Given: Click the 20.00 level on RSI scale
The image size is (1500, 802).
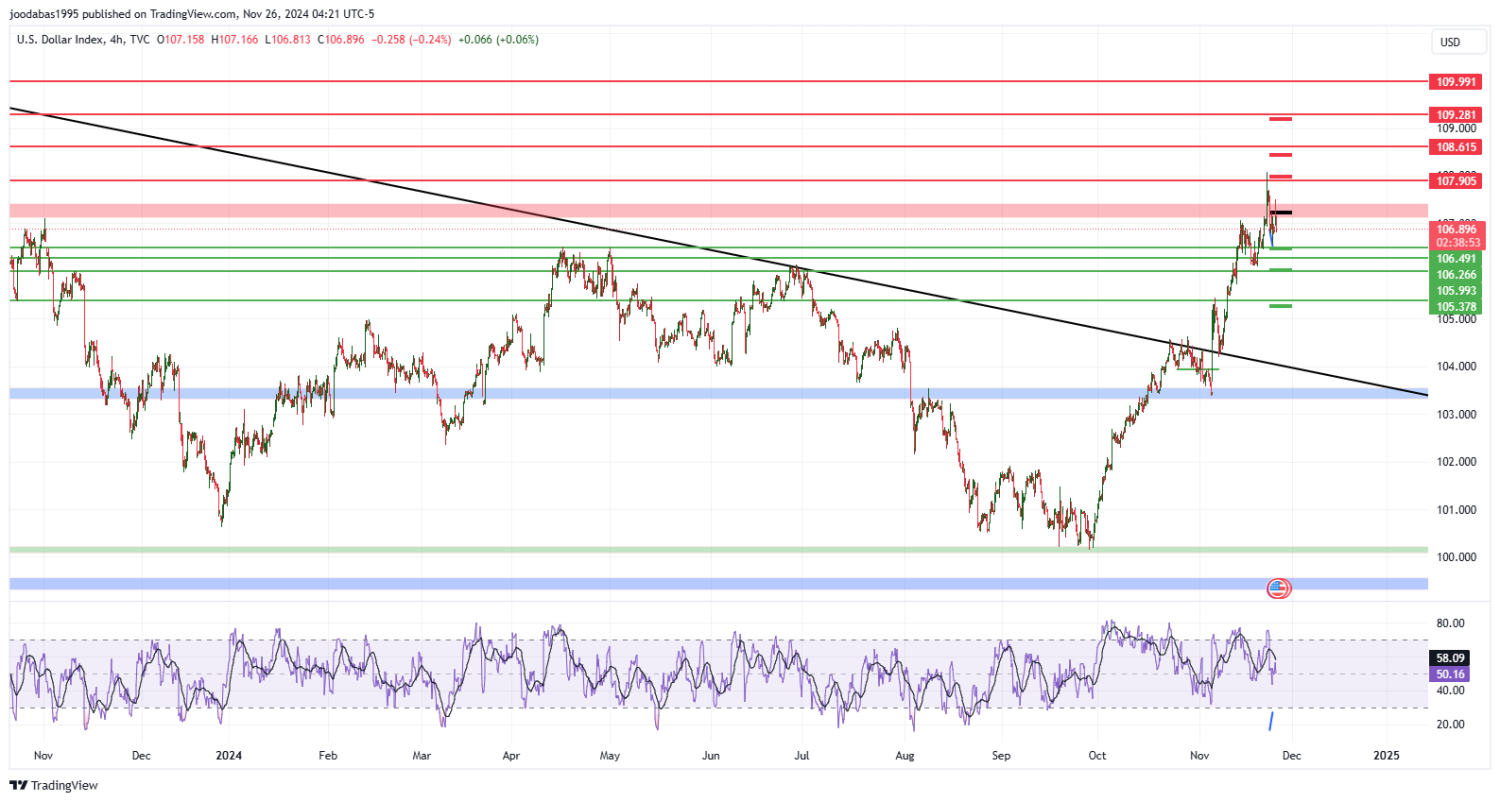Looking at the screenshot, I should click(x=1451, y=724).
